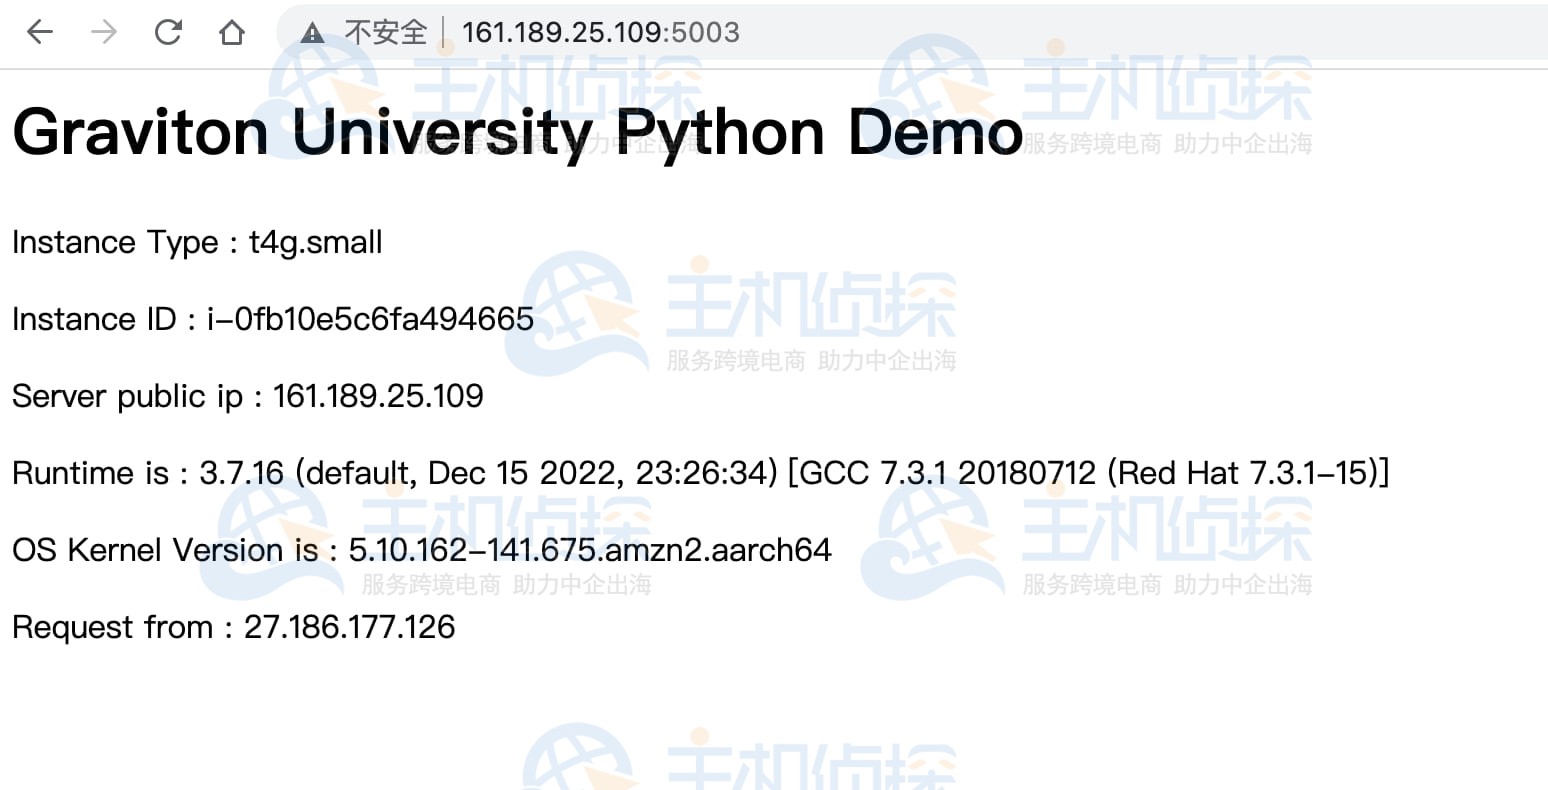Open site security info via 不安全 label
The image size is (1548, 790).
point(383,31)
